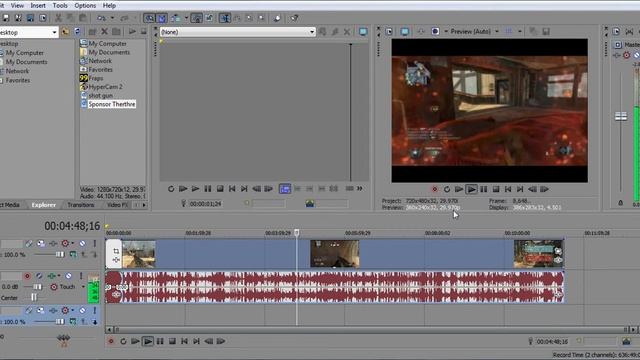Click the Delete X icon in Explorer toolbar

(x=104, y=31)
